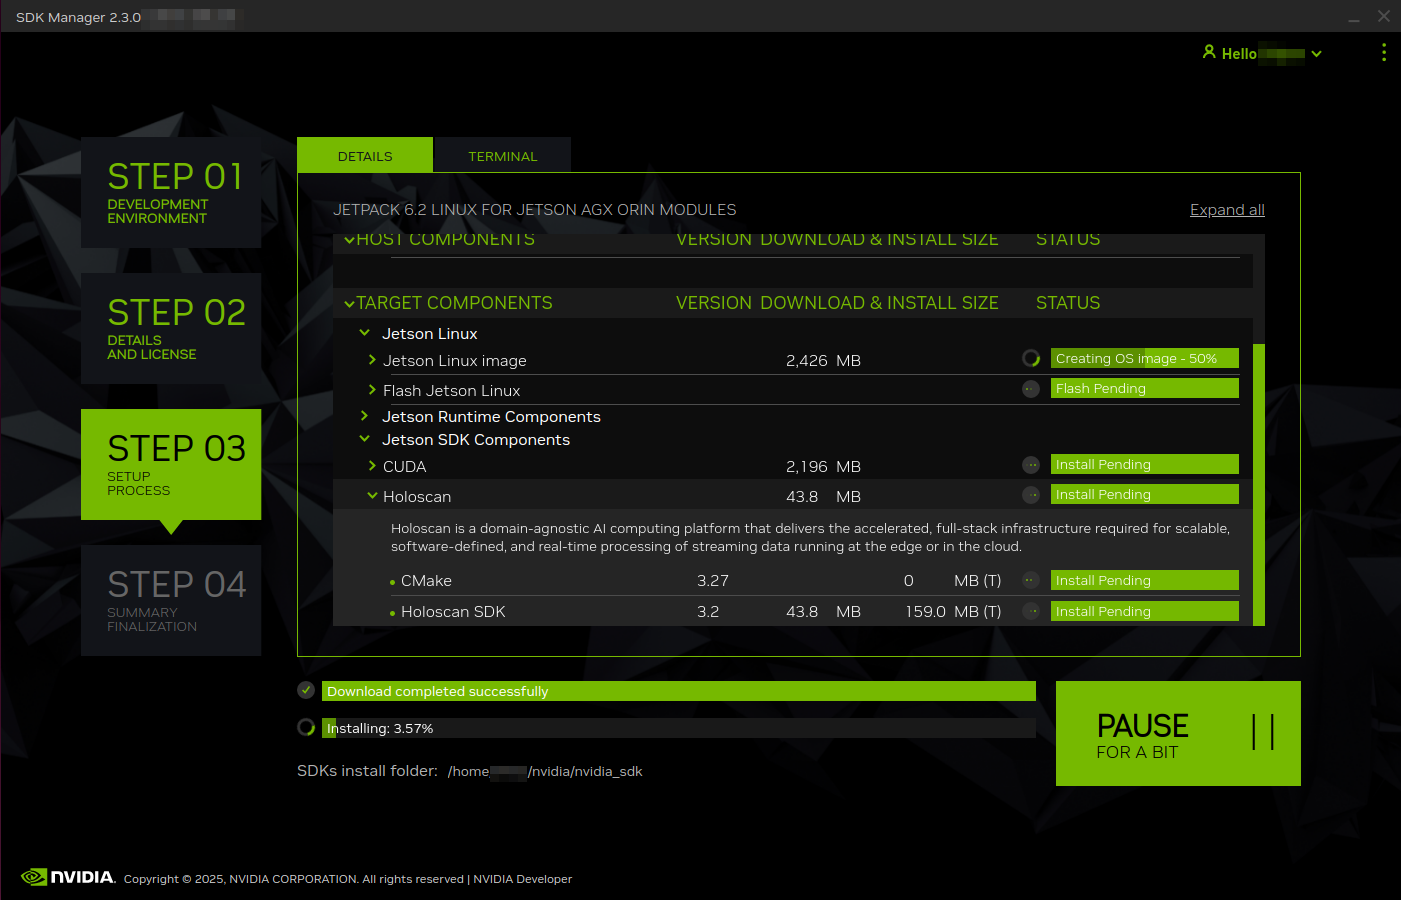Click the user profile icon beside Hello
The image size is (1401, 900).
pyautogui.click(x=1209, y=52)
